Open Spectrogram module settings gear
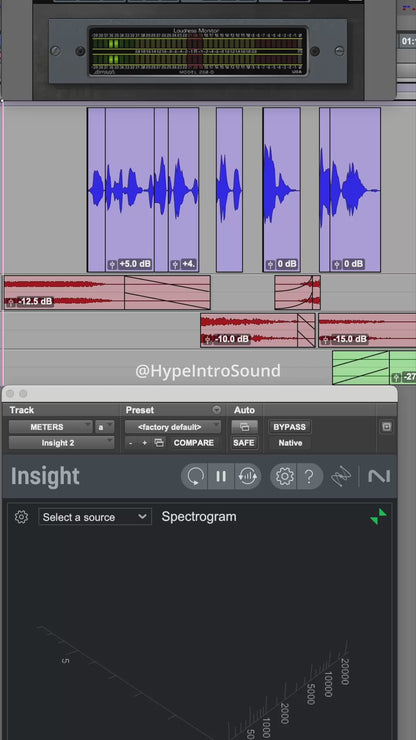 (21, 517)
